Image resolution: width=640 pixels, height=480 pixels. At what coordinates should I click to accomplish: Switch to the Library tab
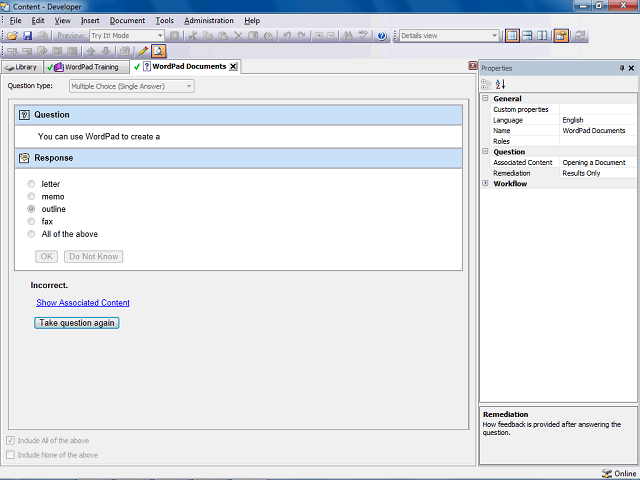pos(22,67)
